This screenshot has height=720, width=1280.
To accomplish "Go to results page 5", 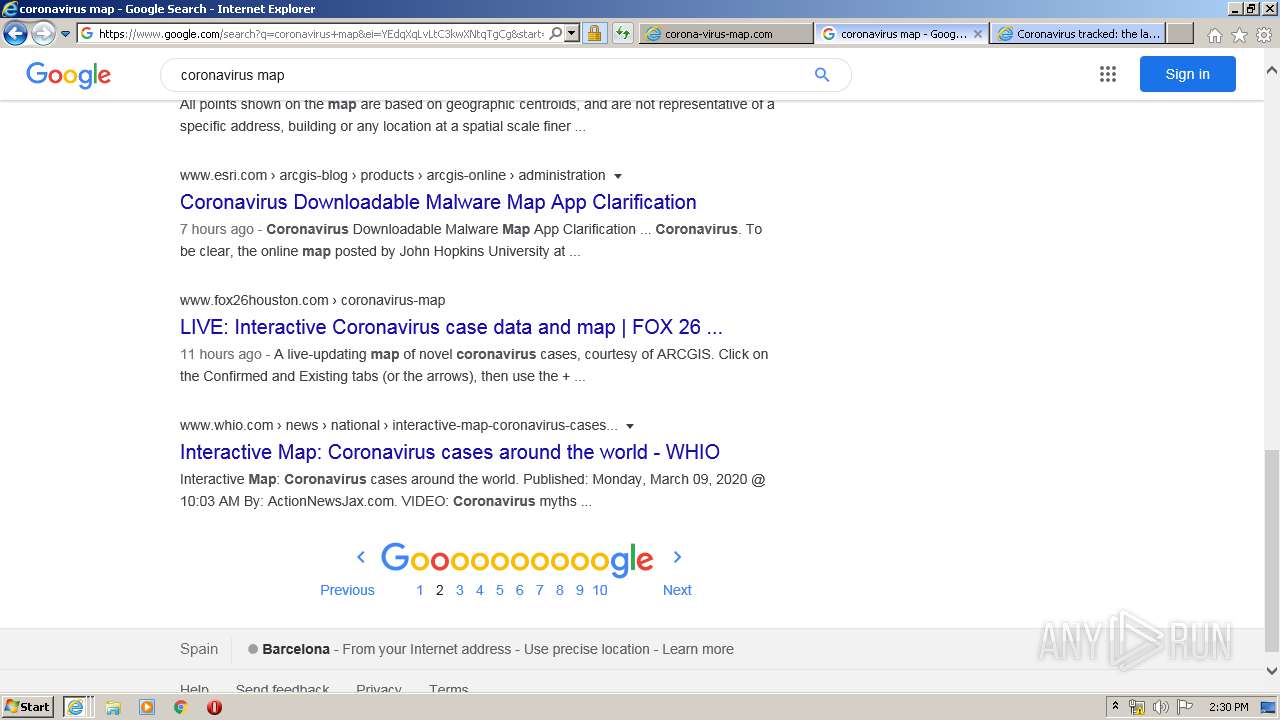I will tap(500, 590).
